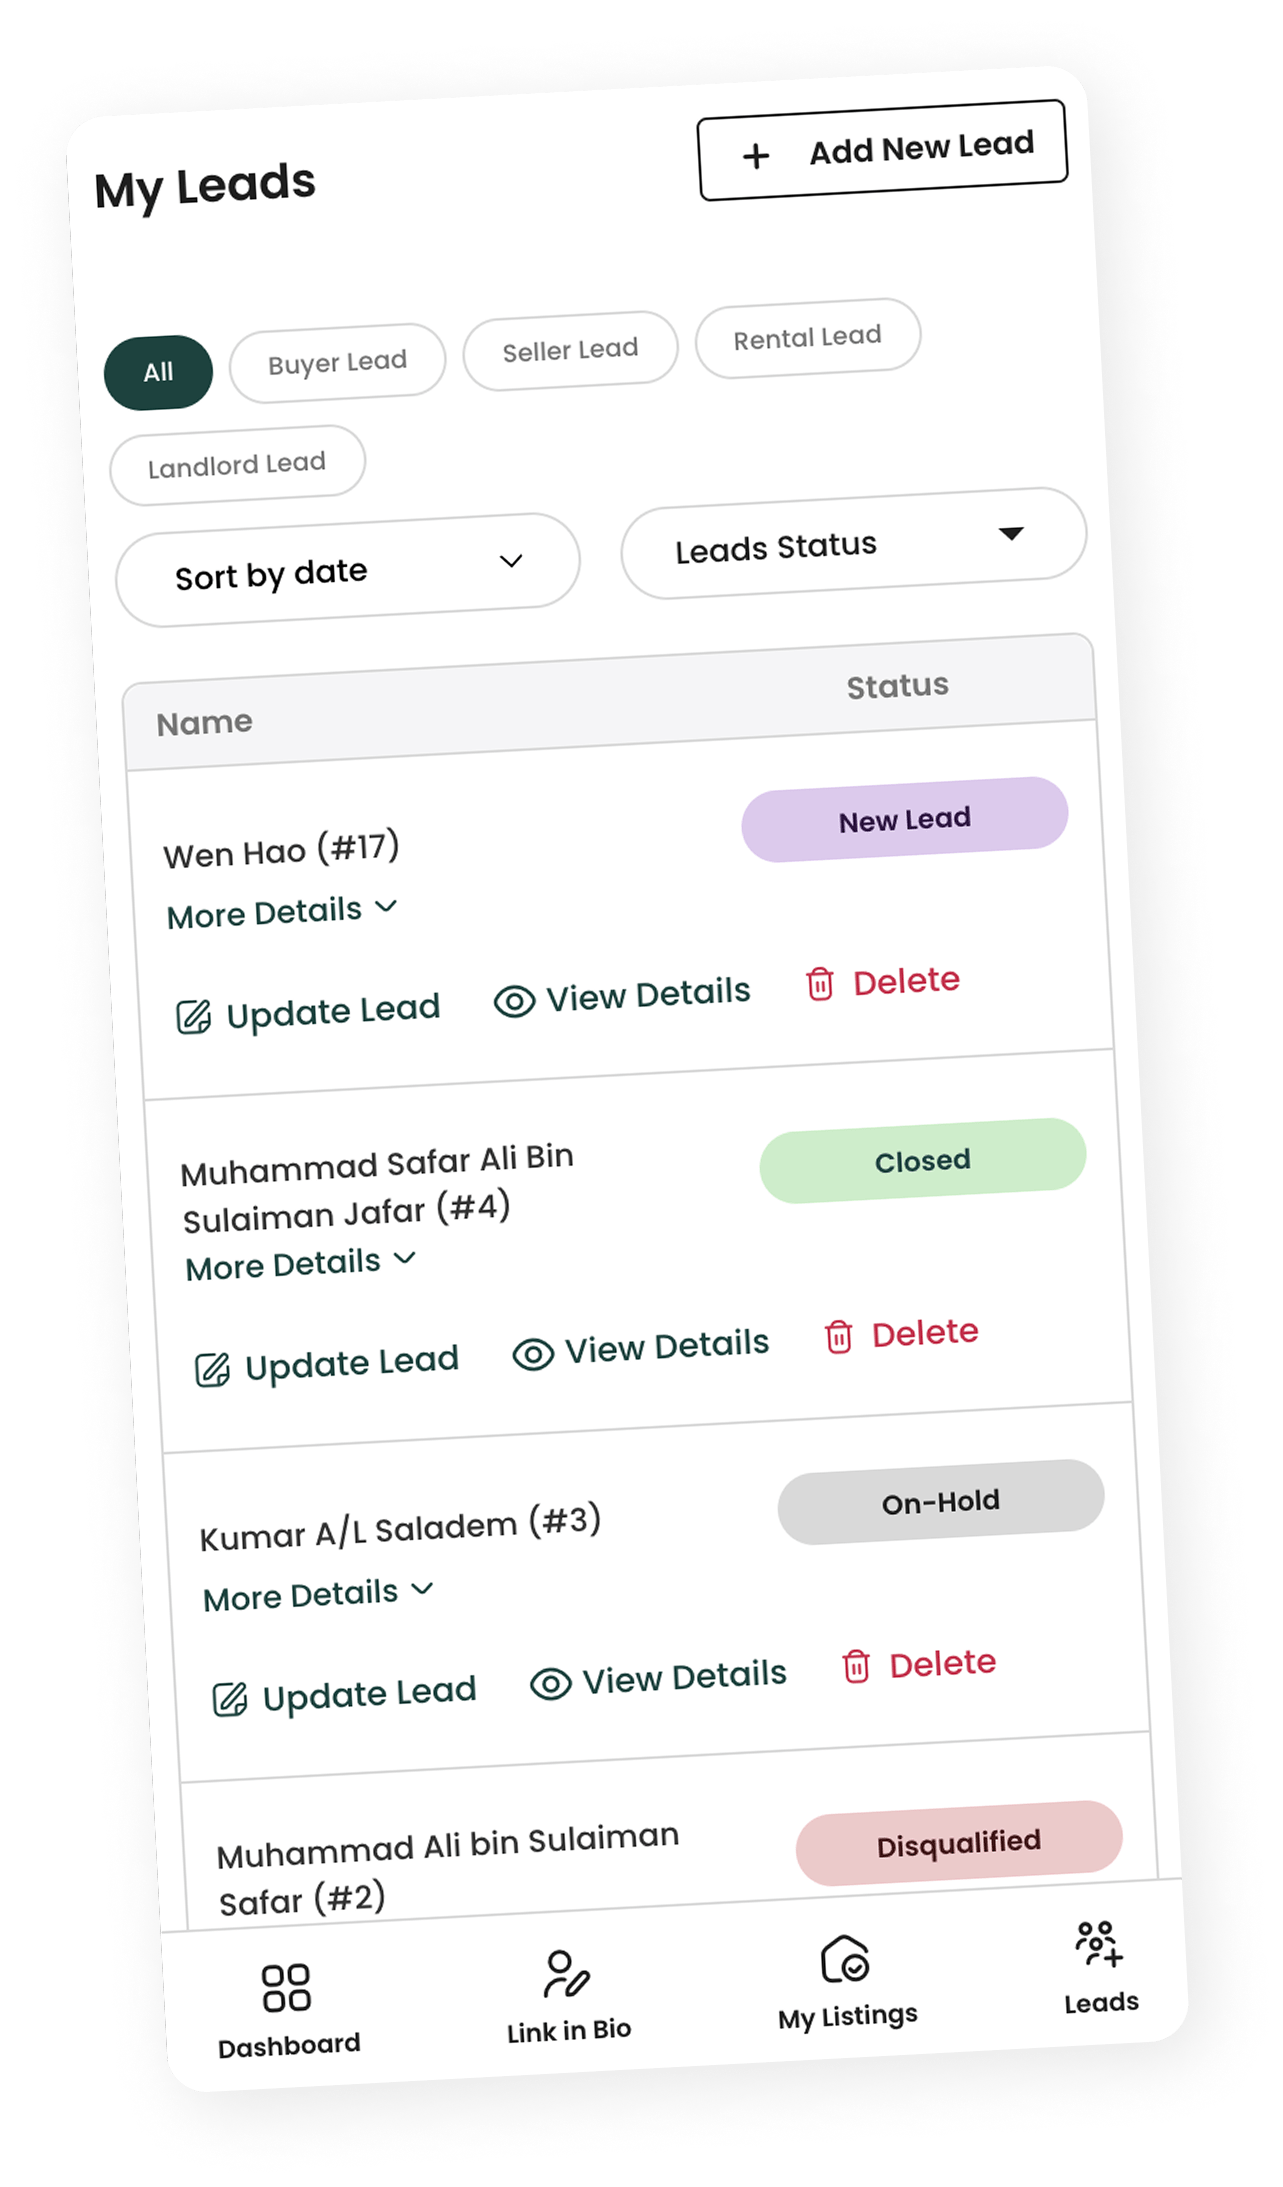Open the Link in Bio icon
The width and height of the screenshot is (1283, 2187).
pos(566,1973)
